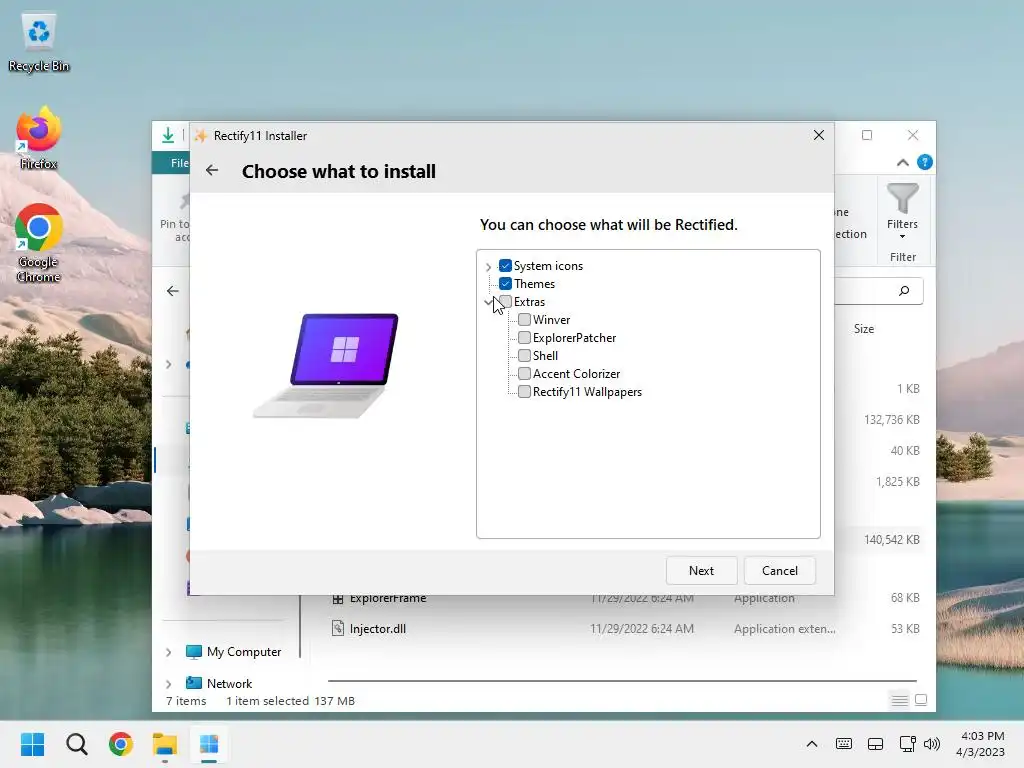The height and width of the screenshot is (768, 1024).
Task: Expand the collapsed navigation pane node above
Action: [168, 364]
